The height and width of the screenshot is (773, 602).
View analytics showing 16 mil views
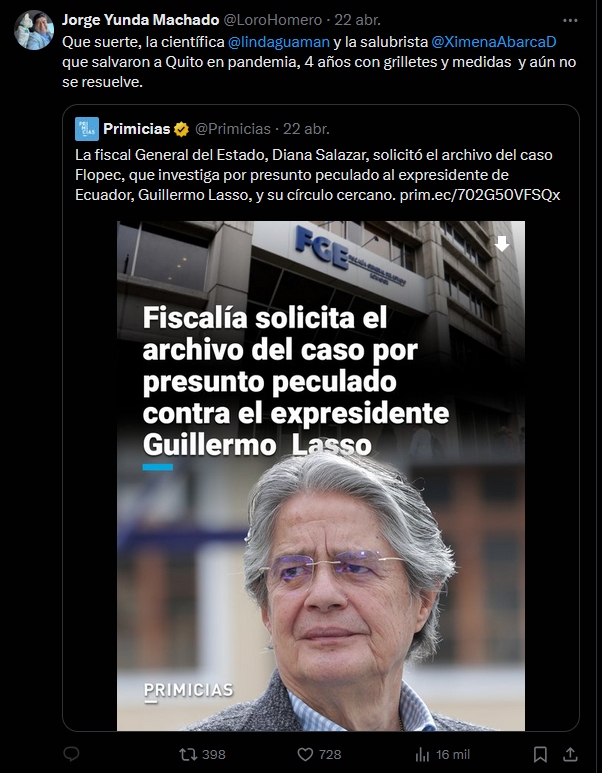pyautogui.click(x=442, y=754)
